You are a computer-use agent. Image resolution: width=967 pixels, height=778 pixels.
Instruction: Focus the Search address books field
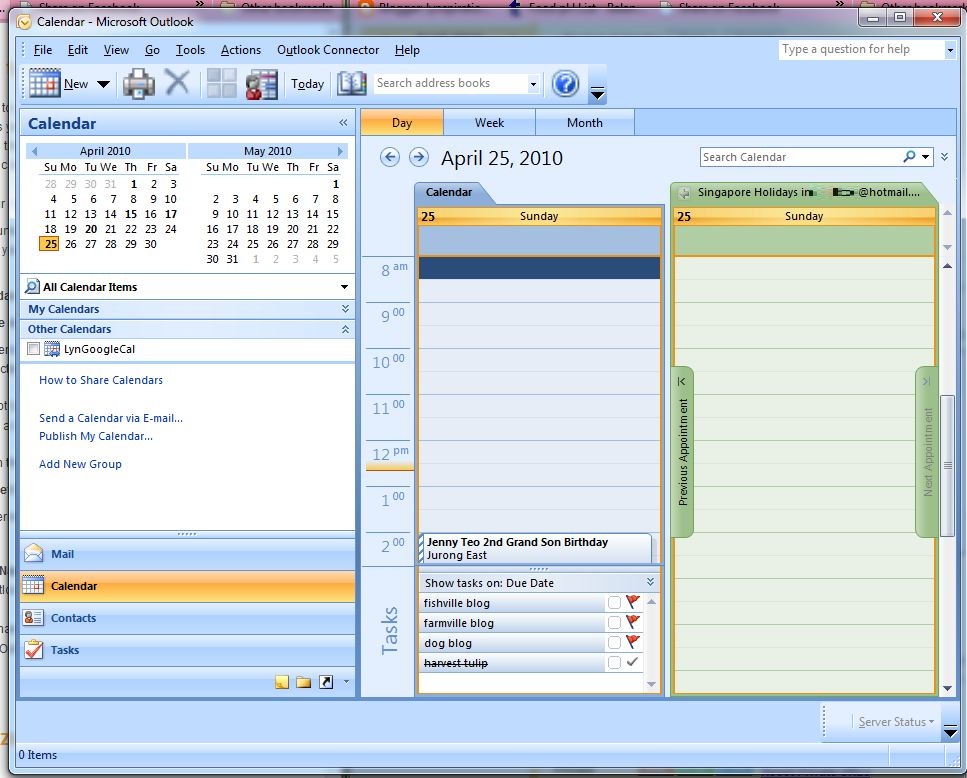[x=450, y=83]
